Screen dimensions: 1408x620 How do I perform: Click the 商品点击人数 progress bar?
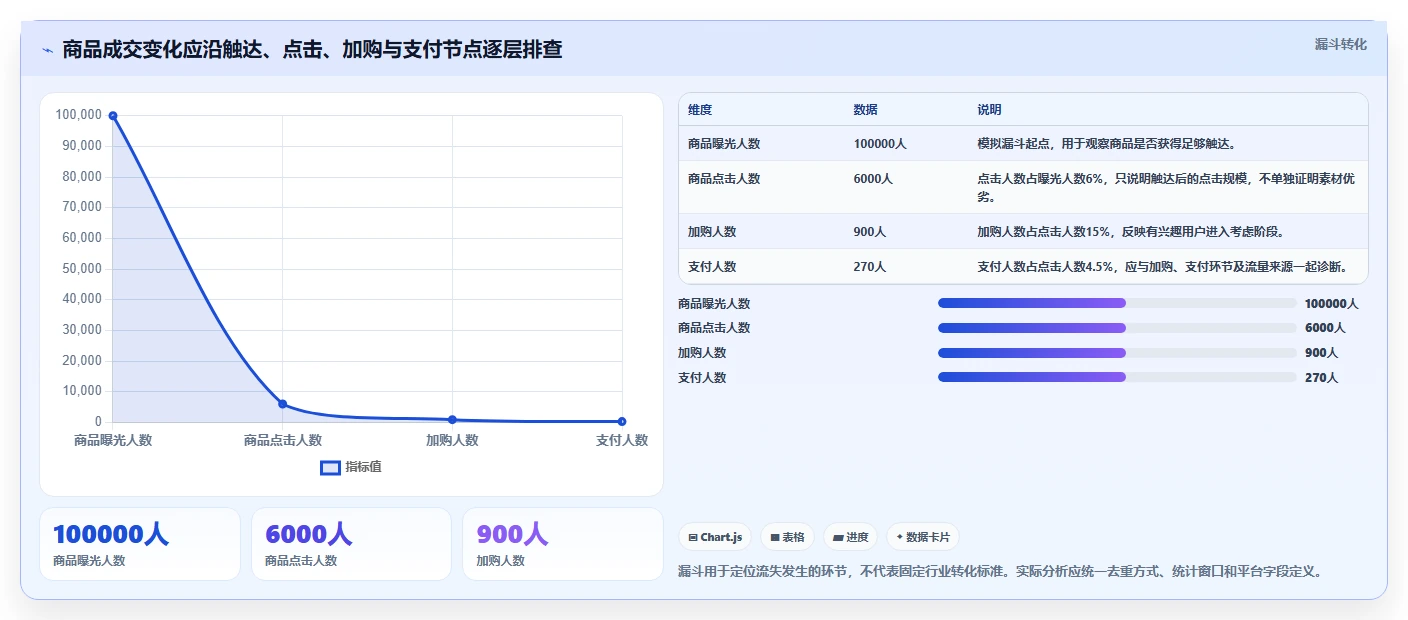pyautogui.click(x=1117, y=328)
